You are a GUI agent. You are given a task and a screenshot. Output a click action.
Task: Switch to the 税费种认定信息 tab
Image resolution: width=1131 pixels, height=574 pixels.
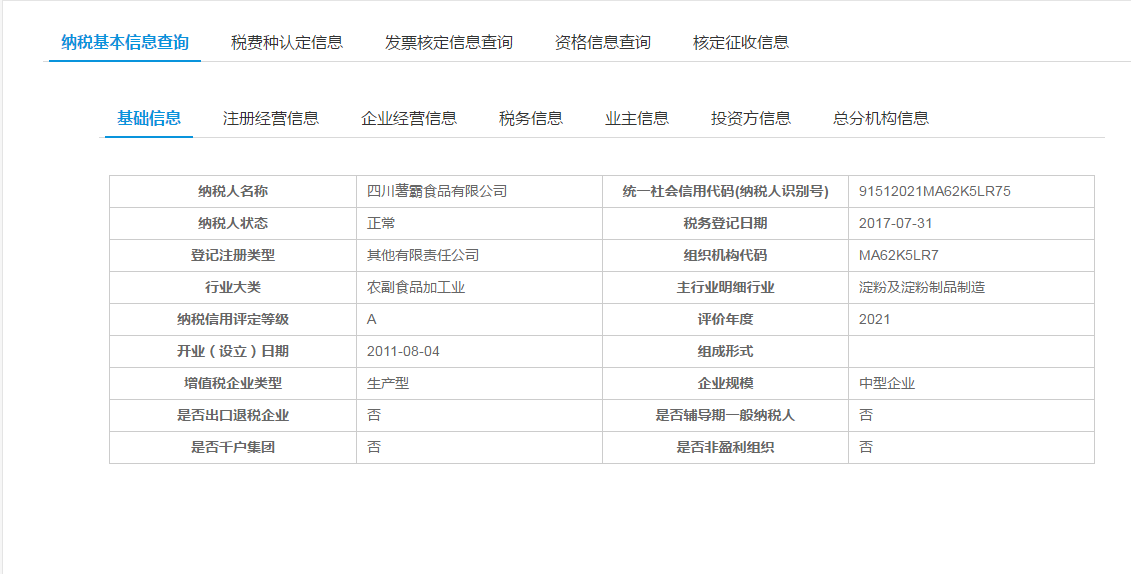(287, 42)
